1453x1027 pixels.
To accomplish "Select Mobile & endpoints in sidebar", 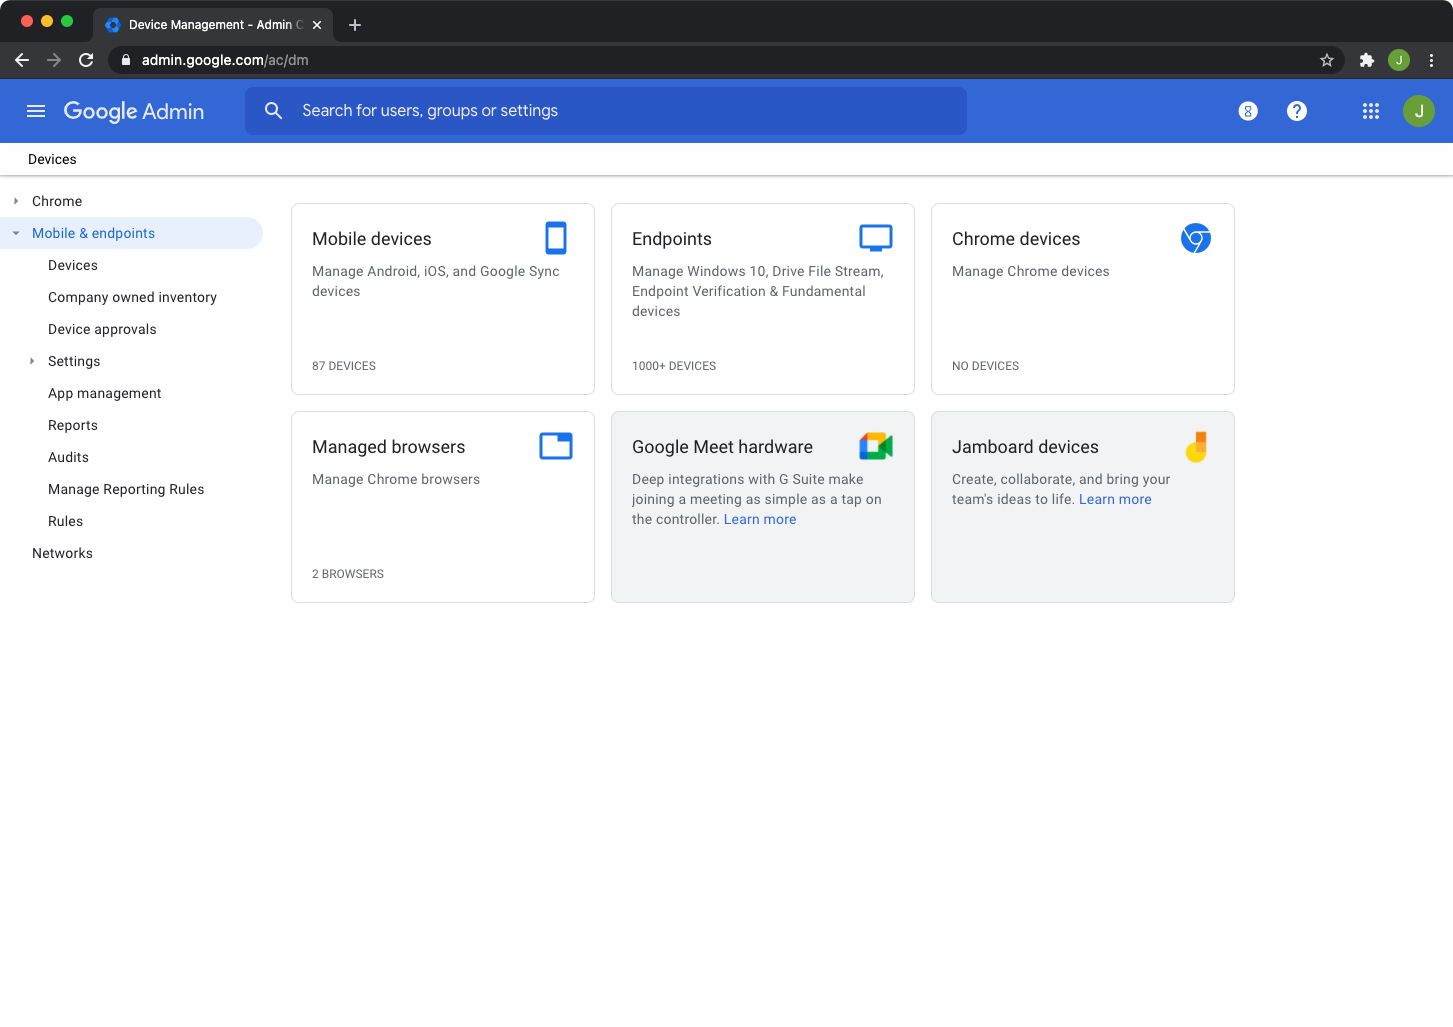I will point(93,233).
